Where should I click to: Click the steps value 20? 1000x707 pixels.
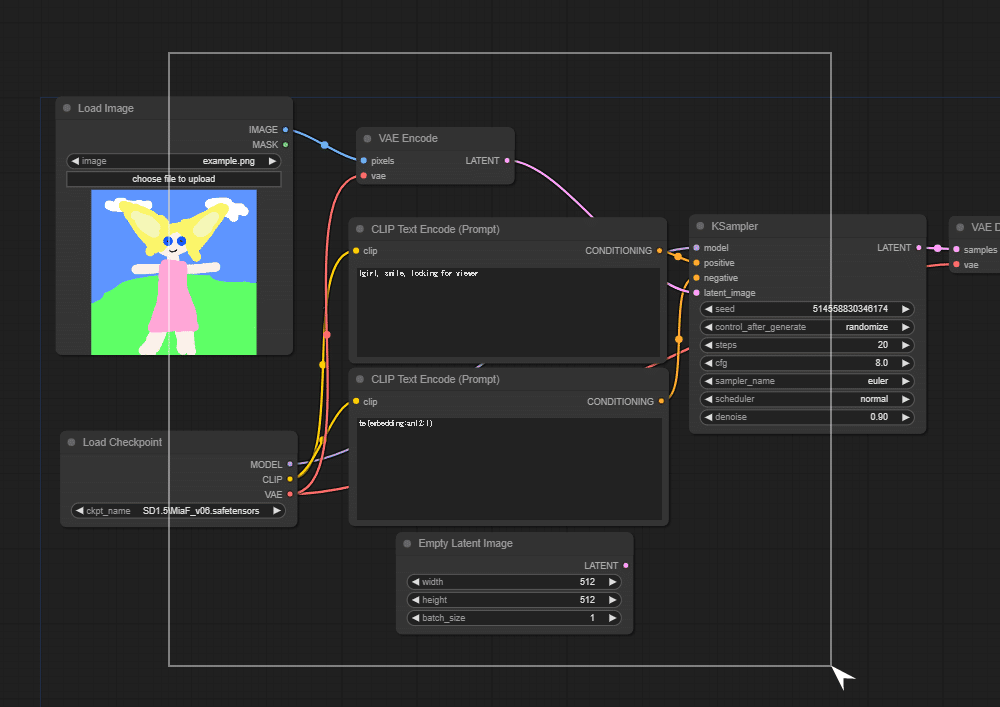pos(883,345)
